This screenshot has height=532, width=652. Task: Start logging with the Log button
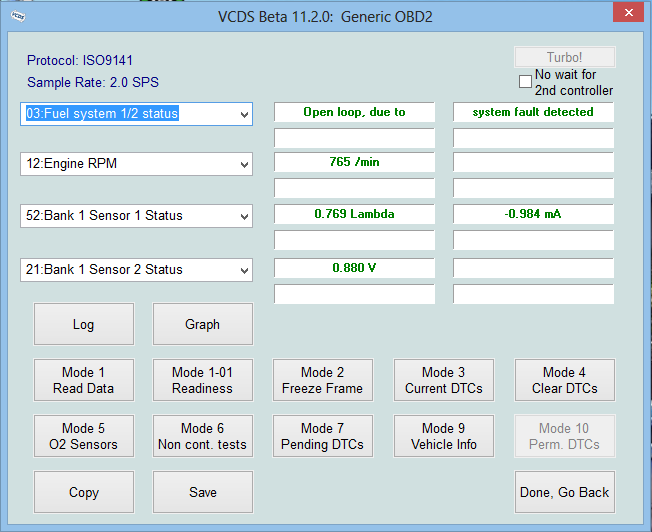pos(84,324)
